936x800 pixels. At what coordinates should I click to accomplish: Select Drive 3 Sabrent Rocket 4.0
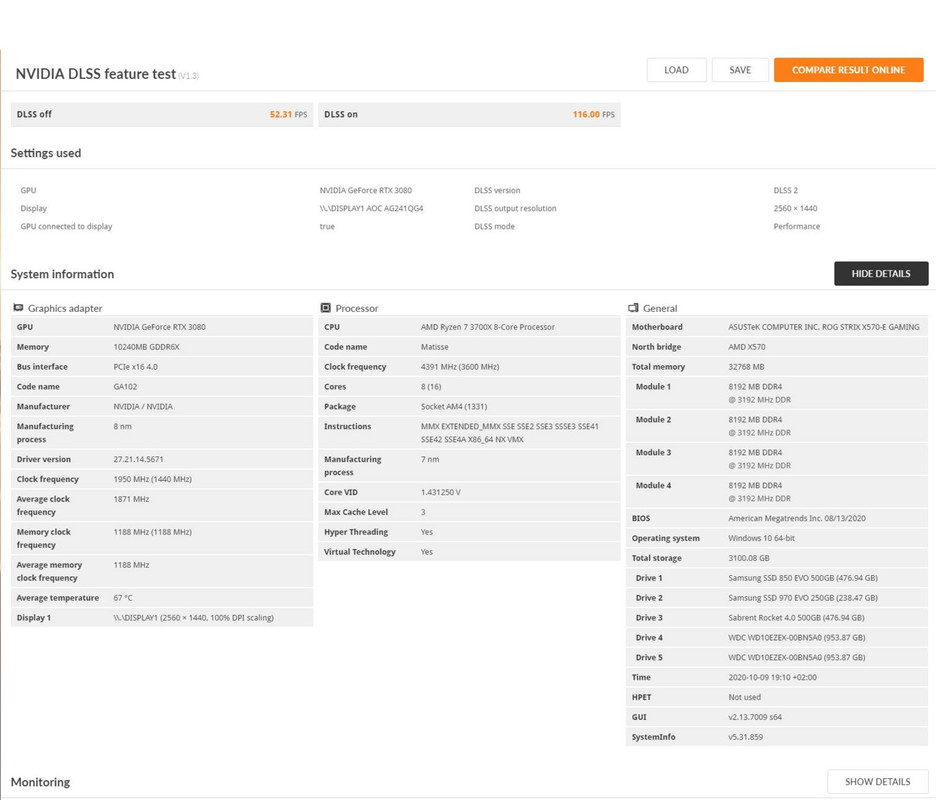tap(796, 618)
